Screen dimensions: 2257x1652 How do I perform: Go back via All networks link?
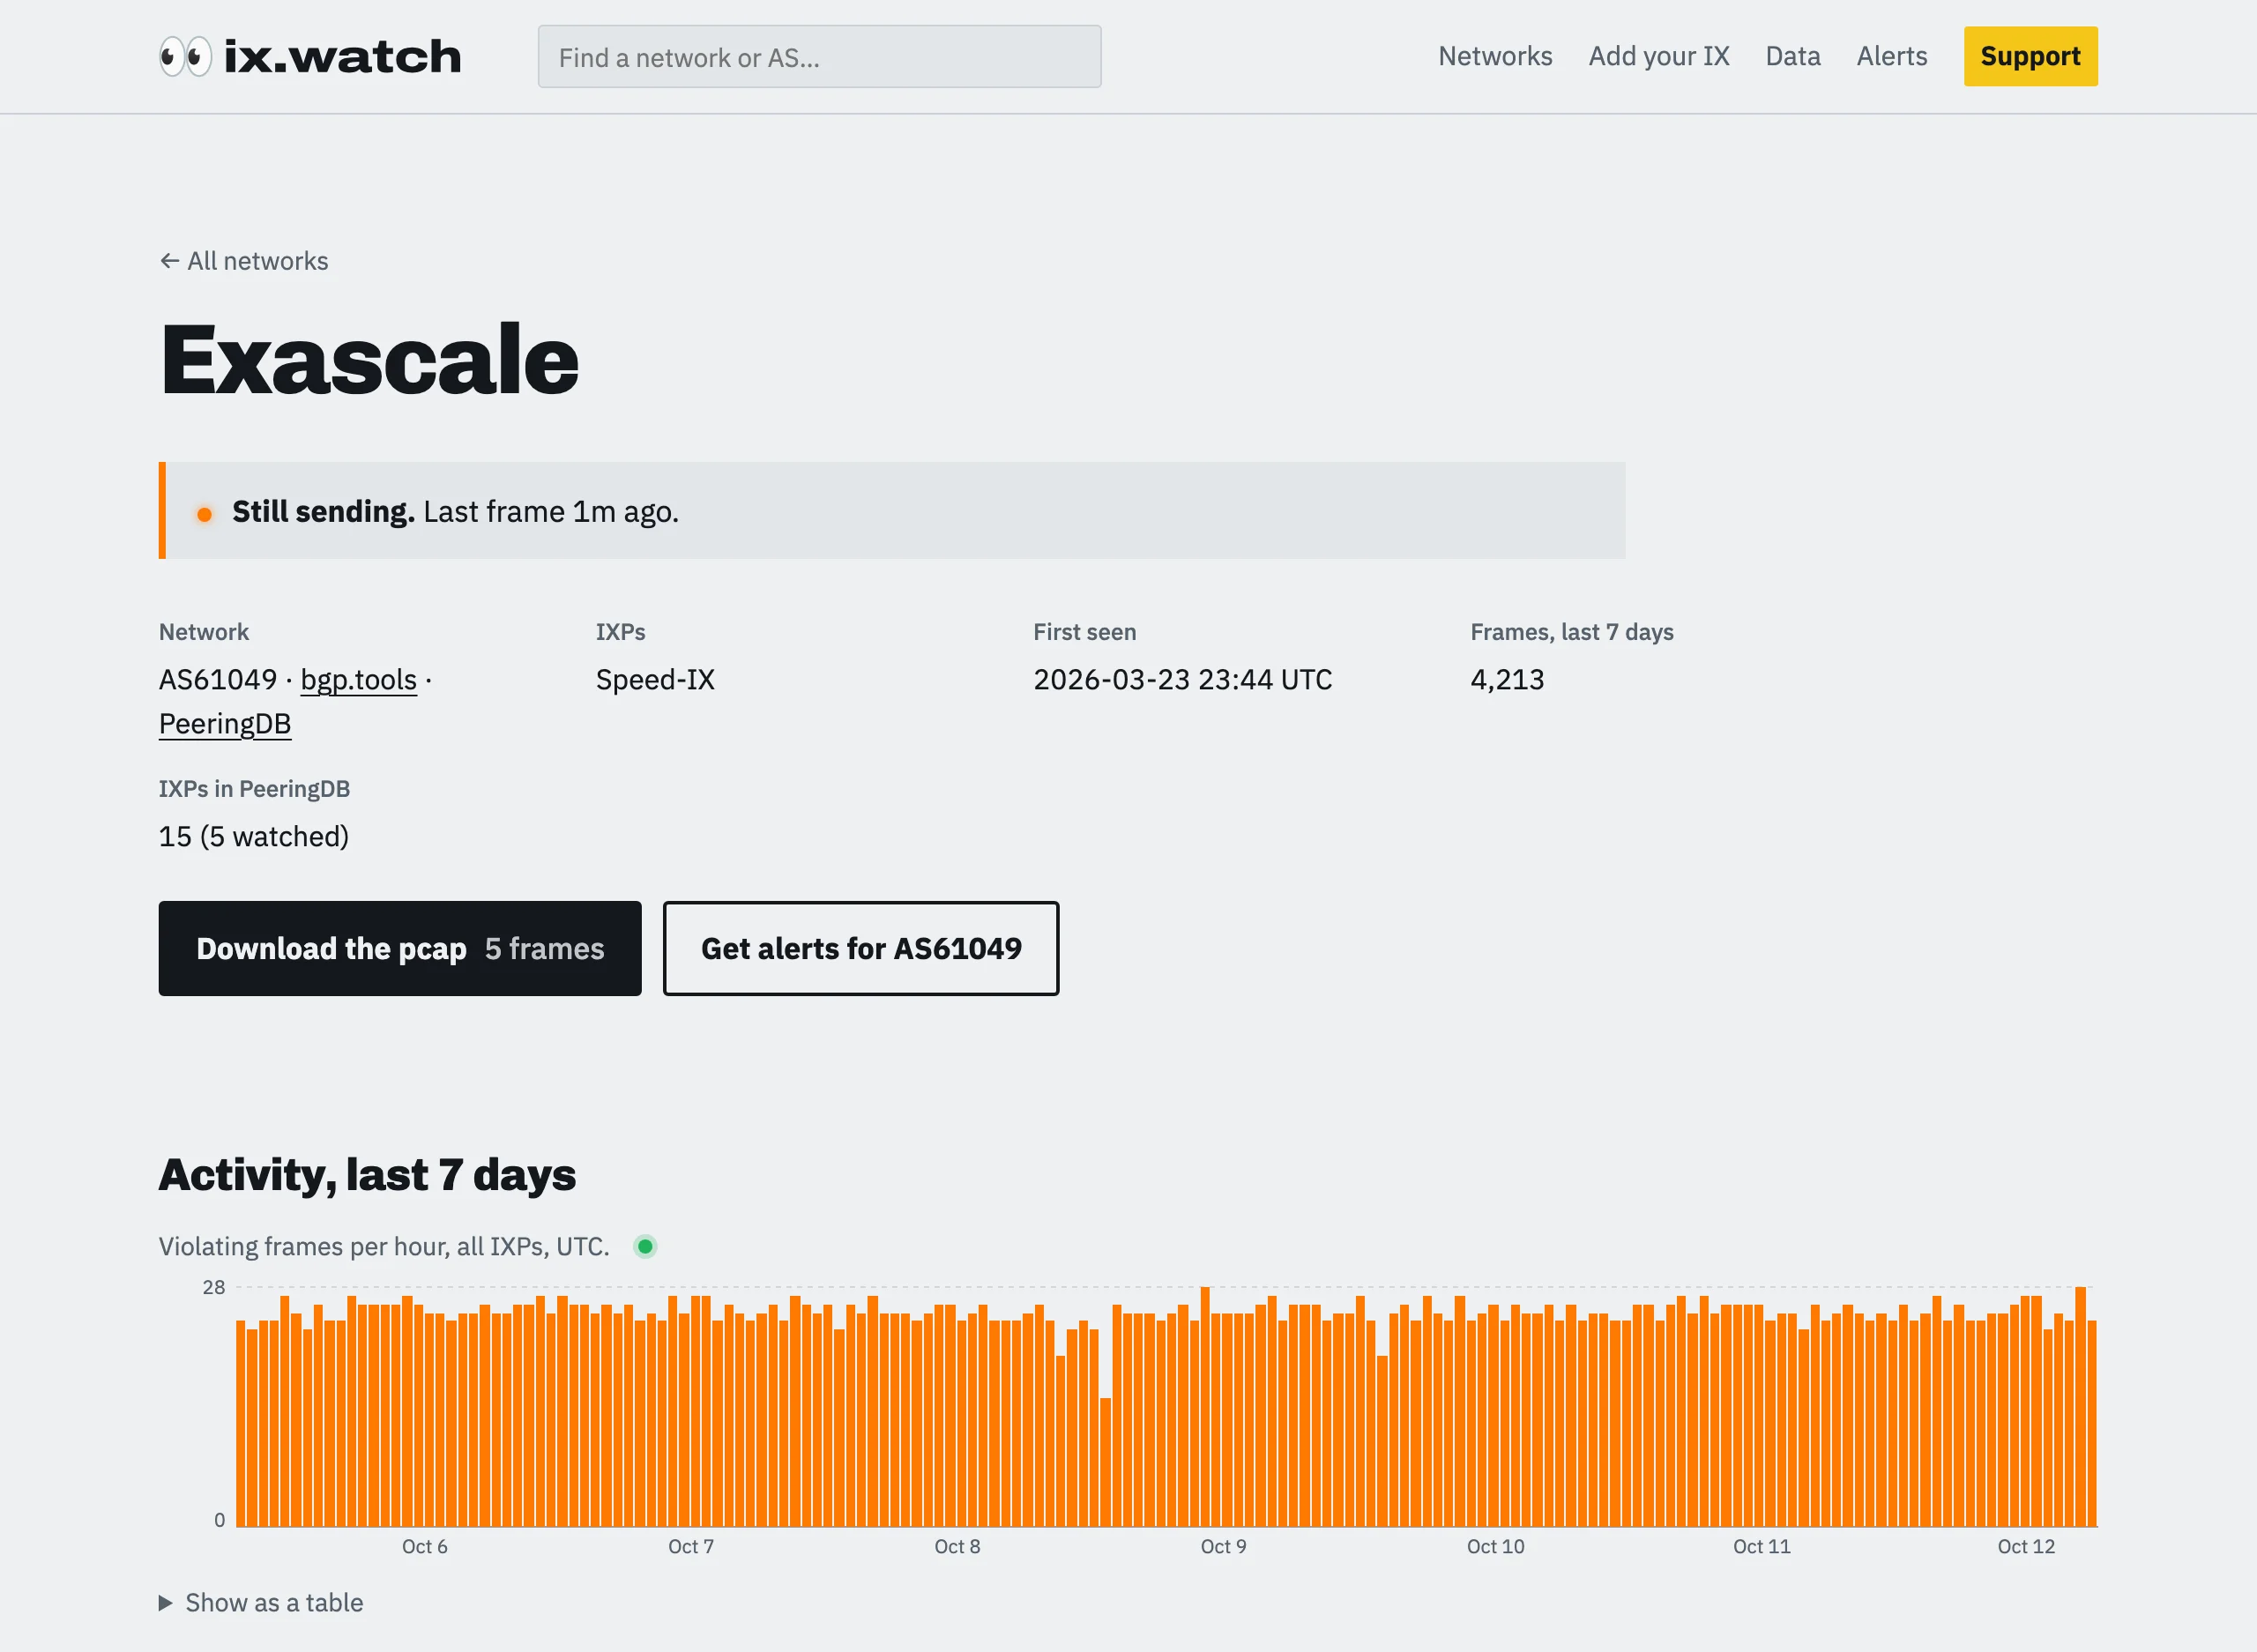244,261
